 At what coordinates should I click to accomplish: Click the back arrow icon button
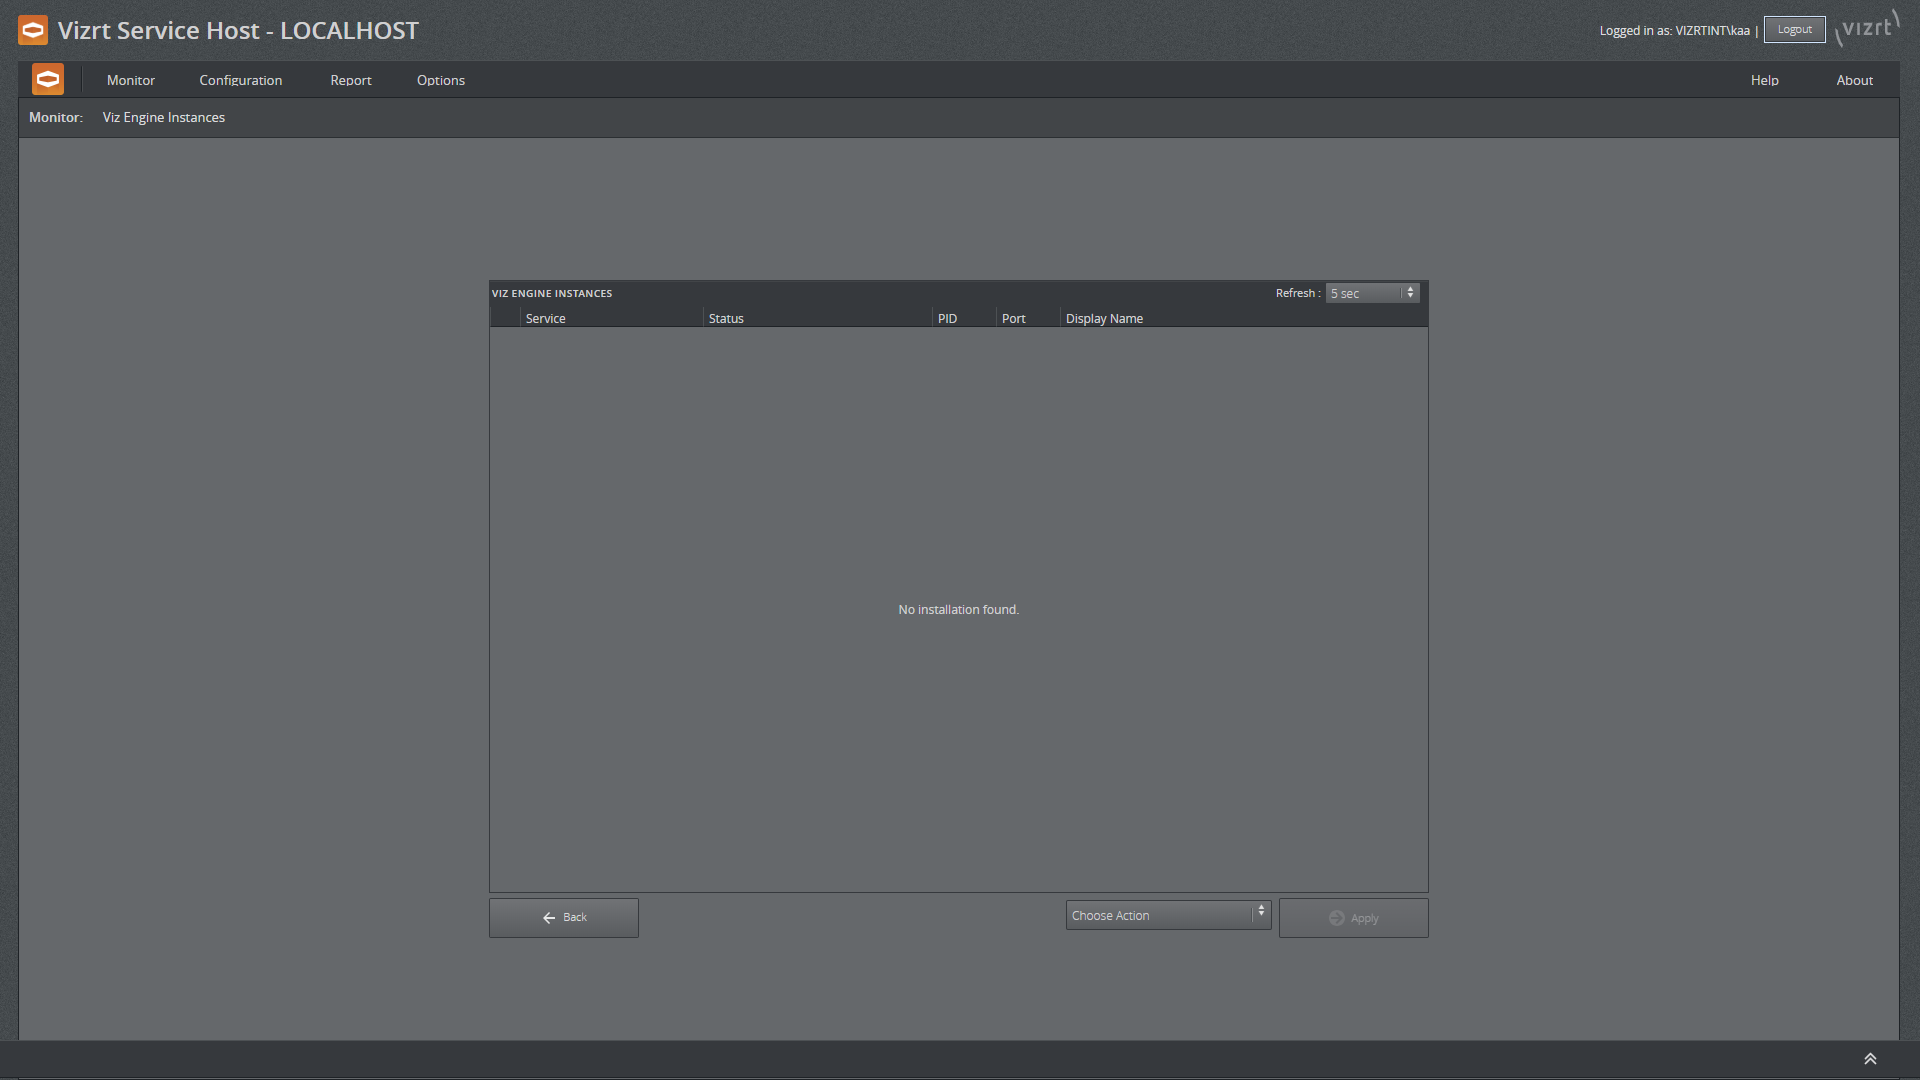549,918
